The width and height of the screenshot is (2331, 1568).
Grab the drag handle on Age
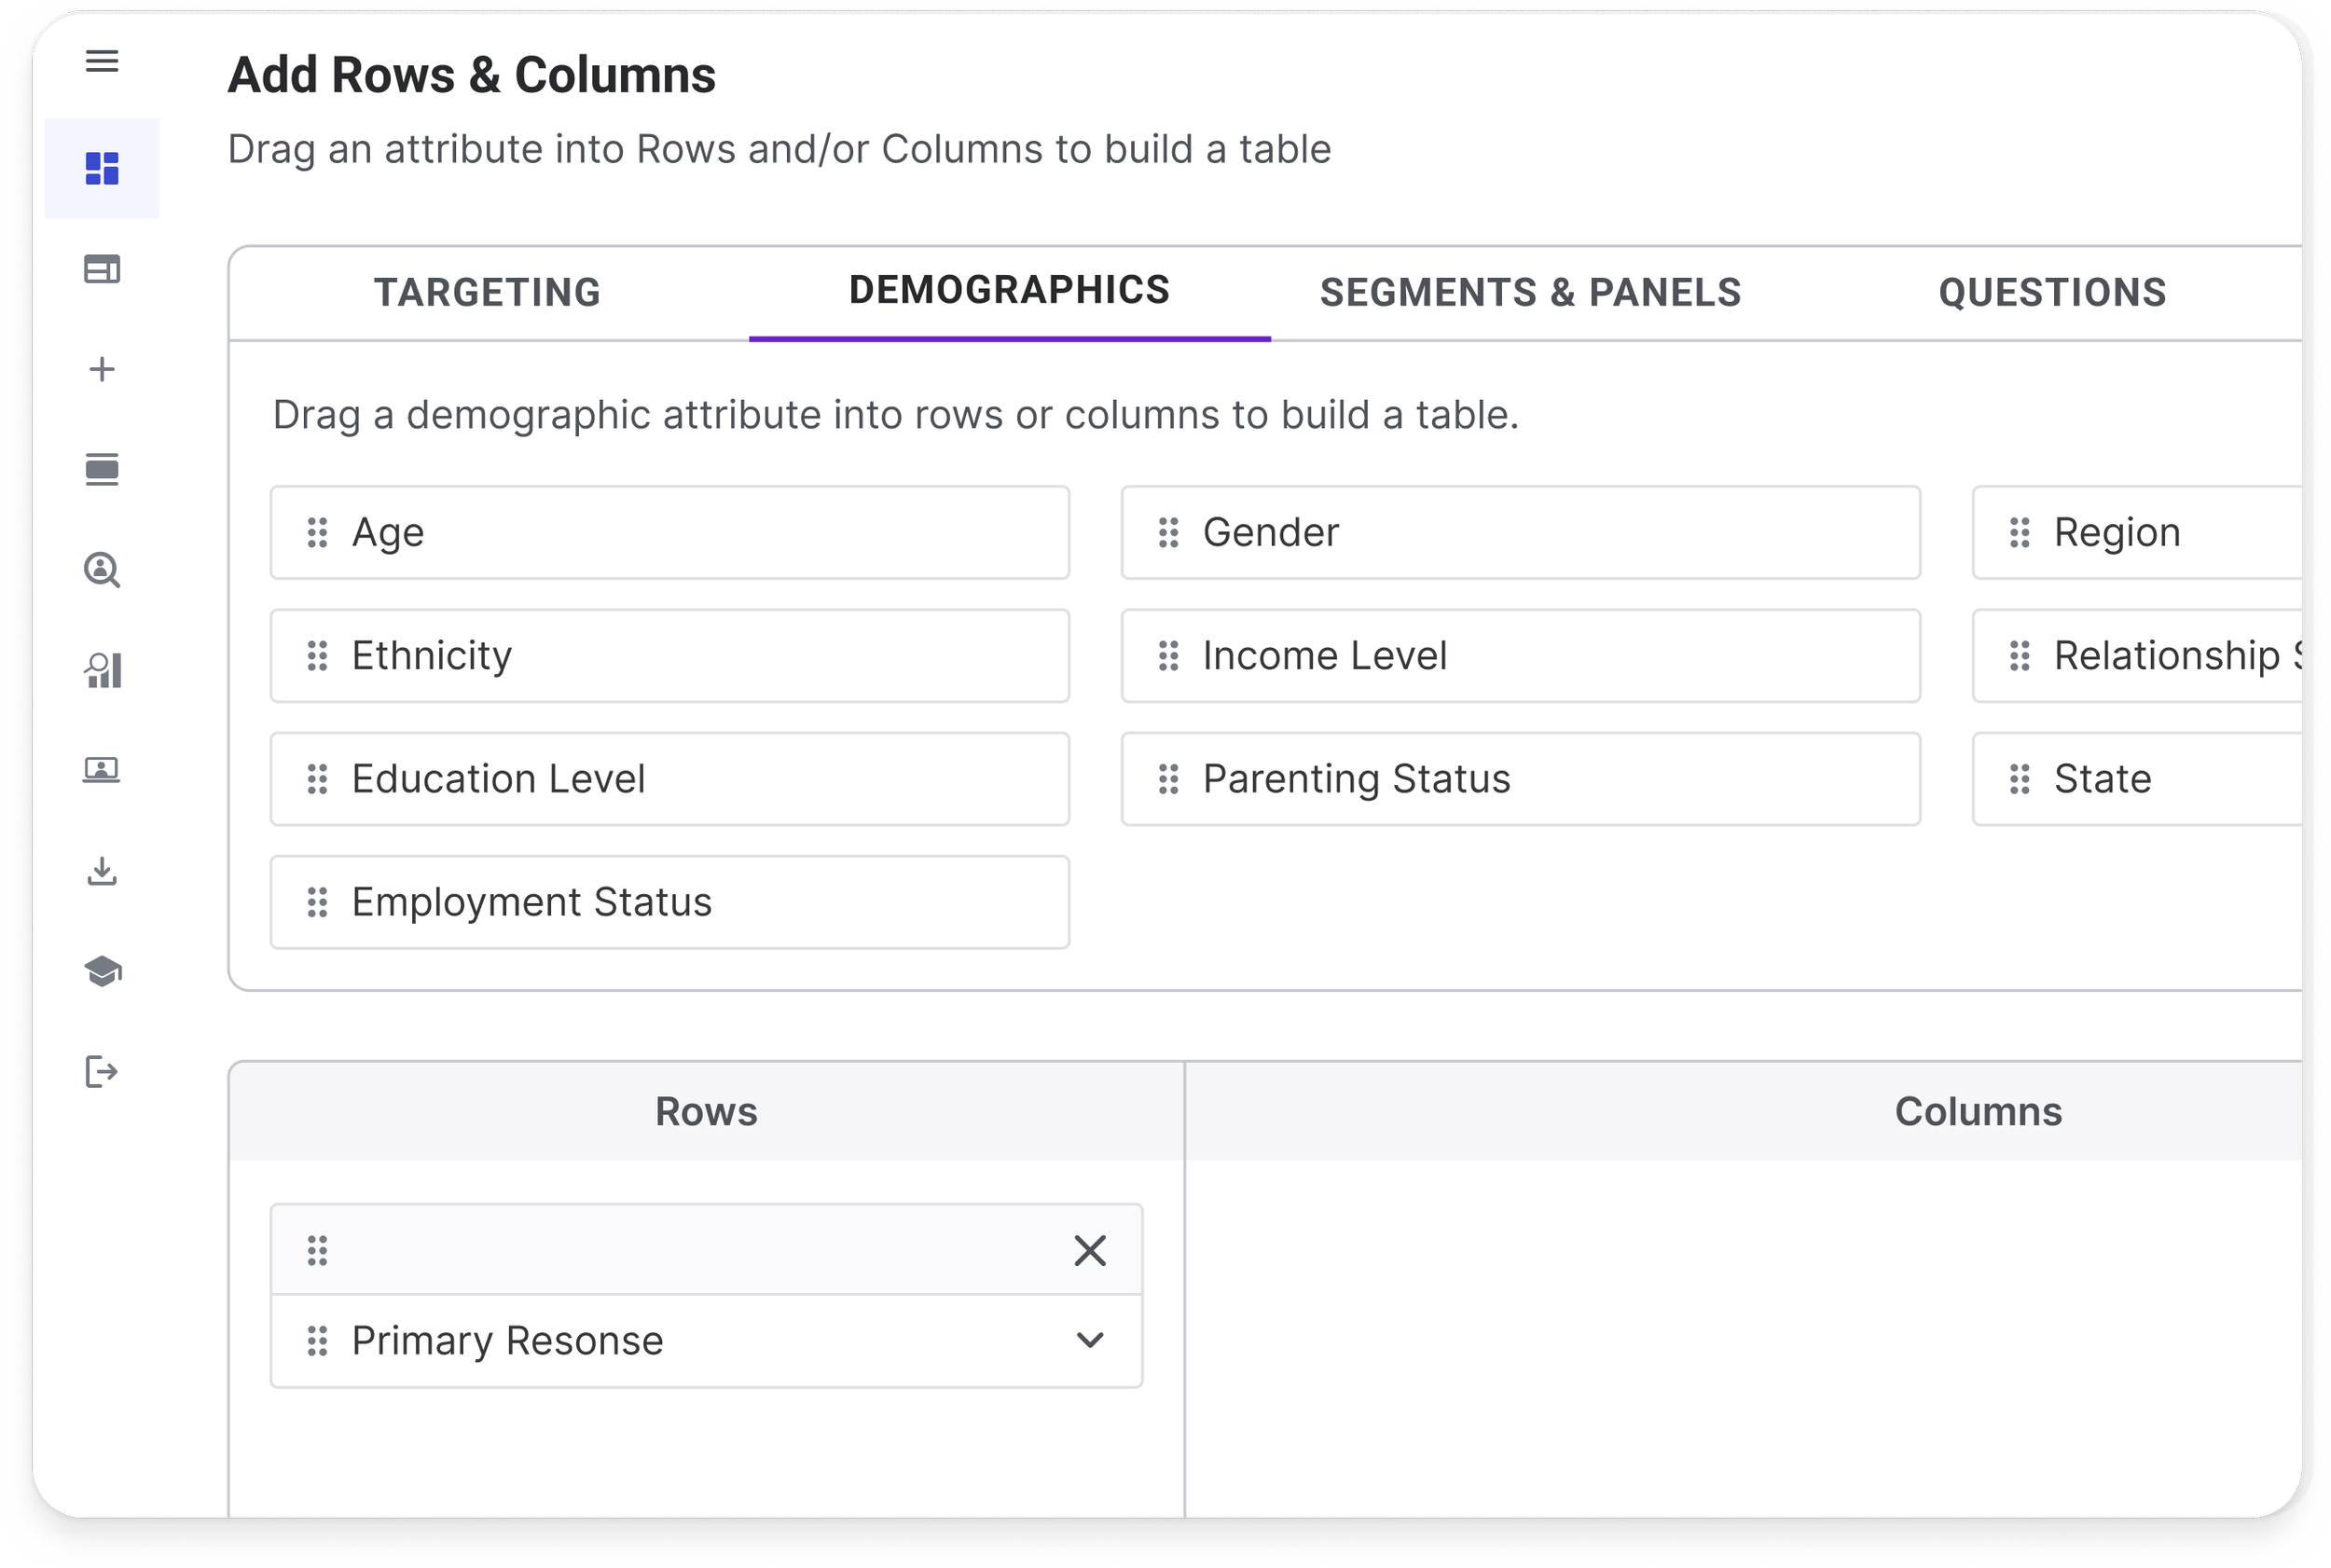(x=317, y=533)
